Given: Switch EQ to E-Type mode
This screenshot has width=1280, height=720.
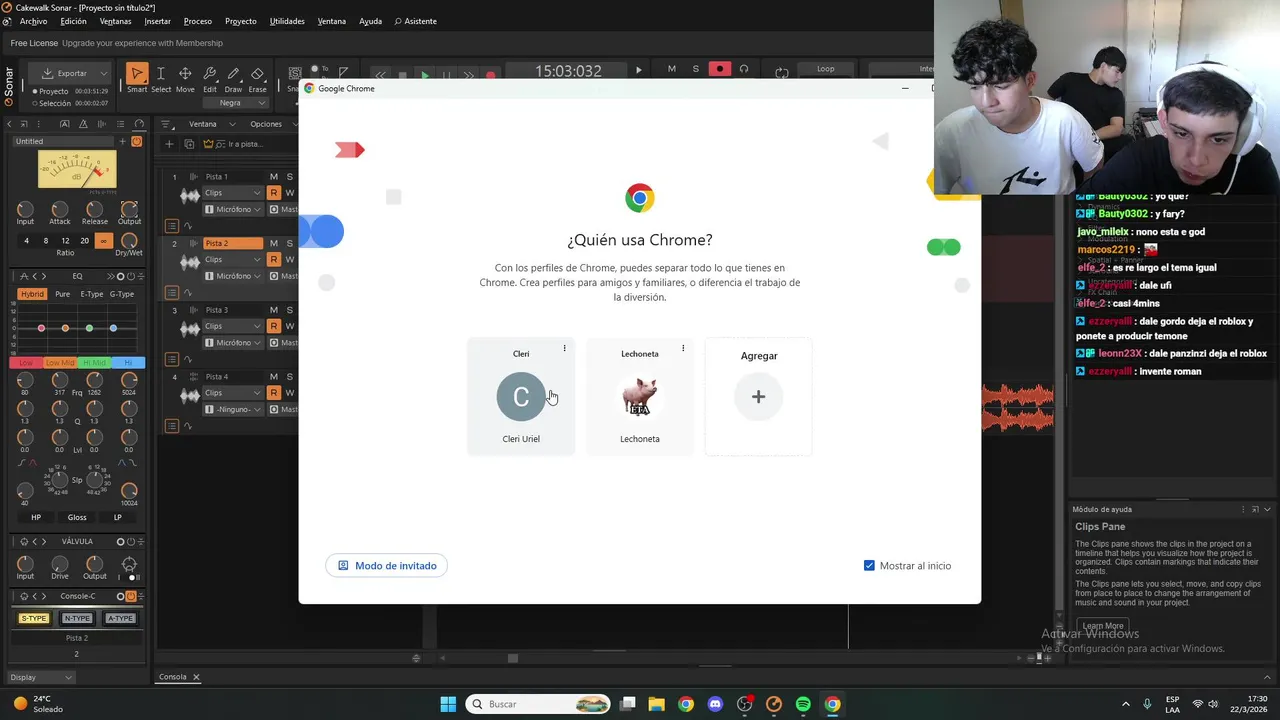Looking at the screenshot, I should coord(92,294).
